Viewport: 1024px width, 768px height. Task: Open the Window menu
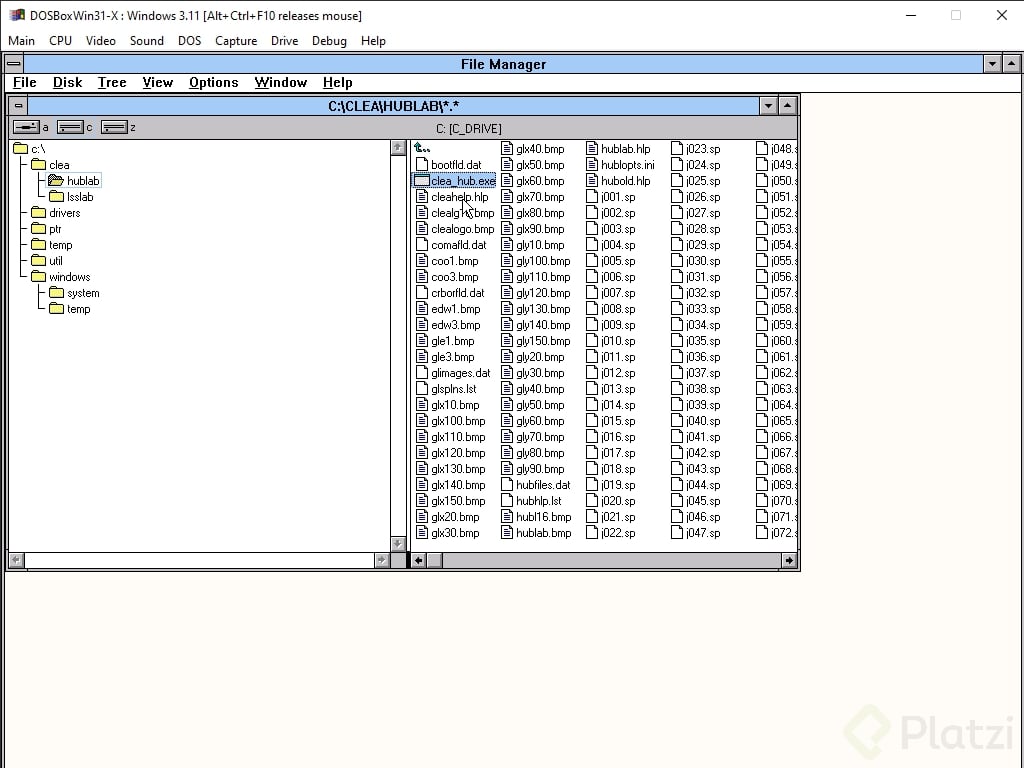click(281, 82)
